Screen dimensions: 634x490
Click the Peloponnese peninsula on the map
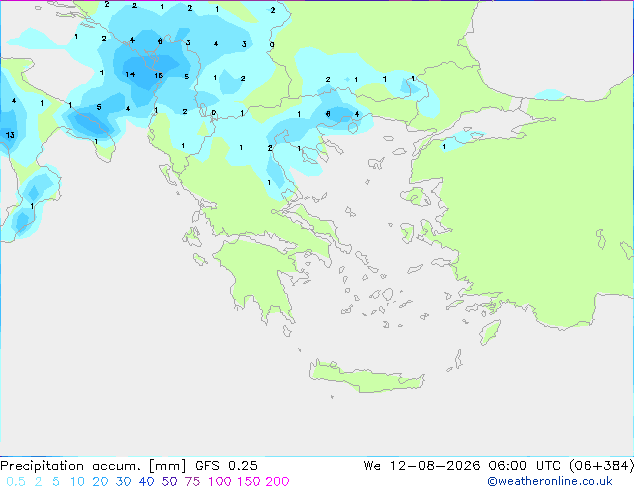click(259, 275)
